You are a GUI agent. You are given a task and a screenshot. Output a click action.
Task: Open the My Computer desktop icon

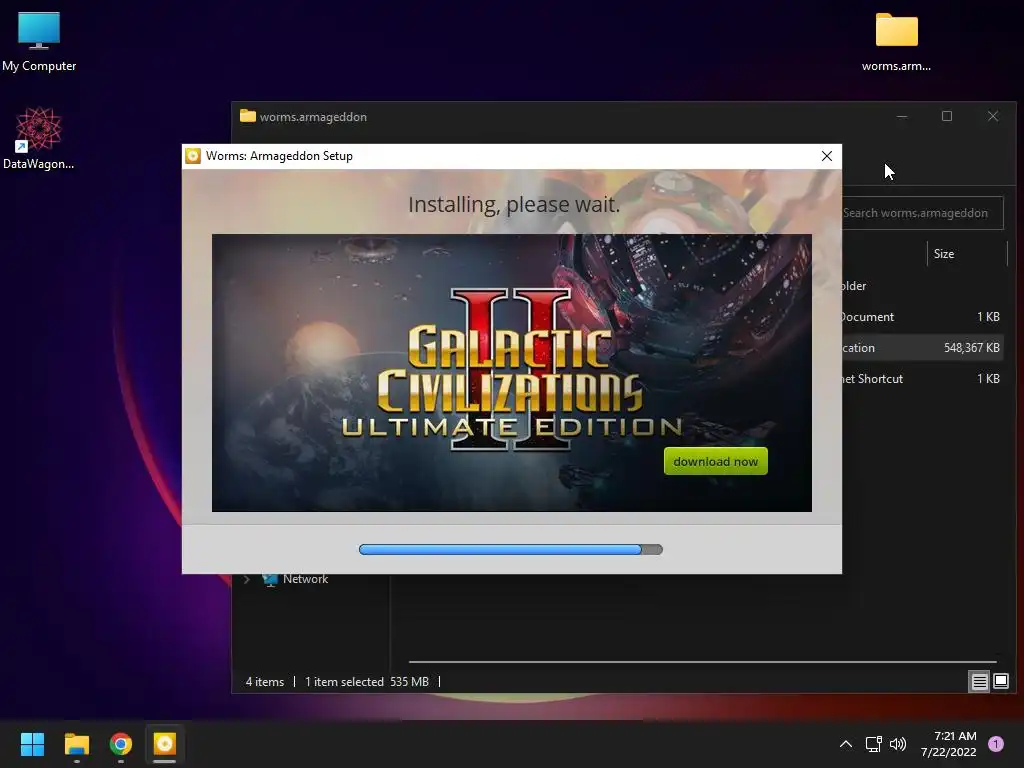click(39, 41)
